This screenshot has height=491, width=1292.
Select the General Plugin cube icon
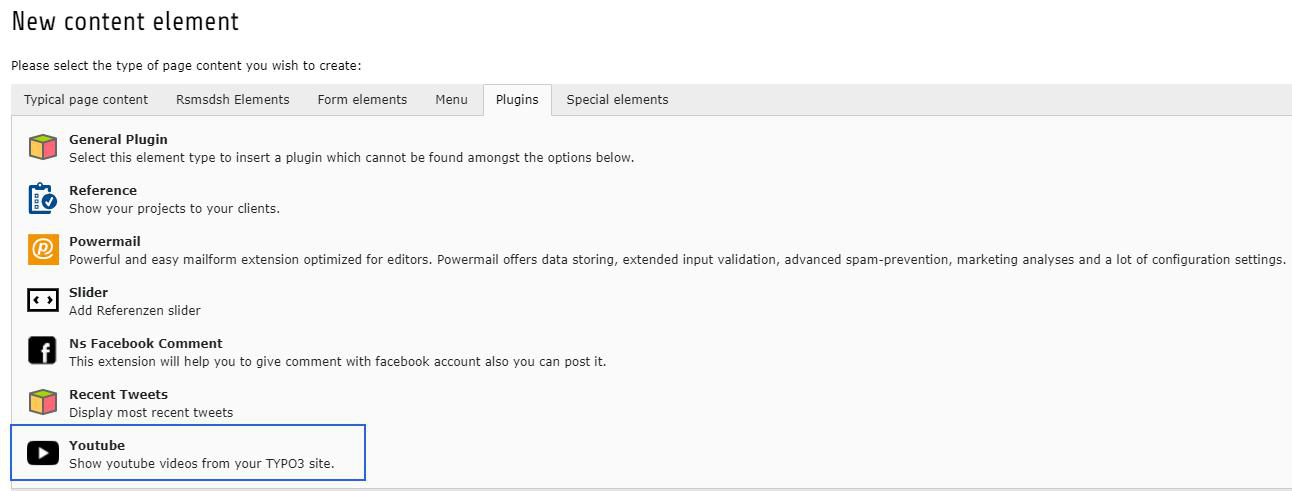pos(43,147)
